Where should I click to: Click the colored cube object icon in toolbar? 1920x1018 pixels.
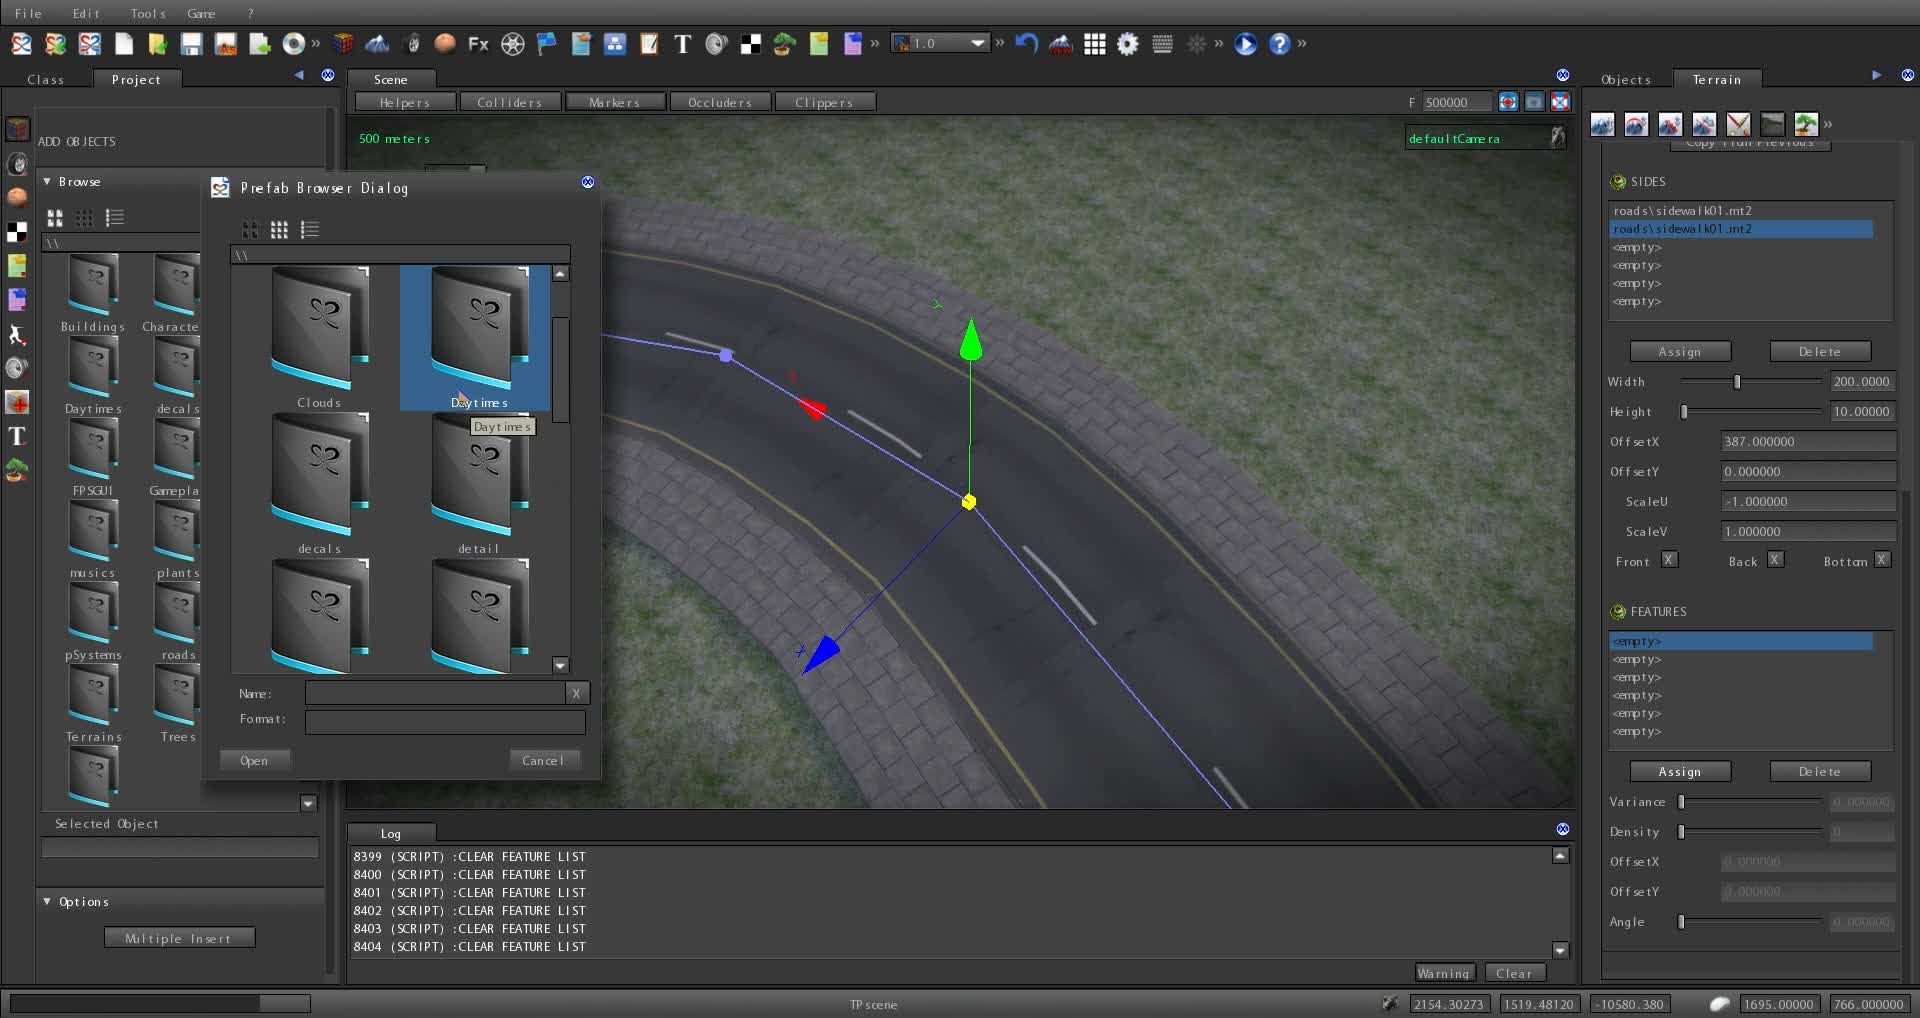pos(343,44)
